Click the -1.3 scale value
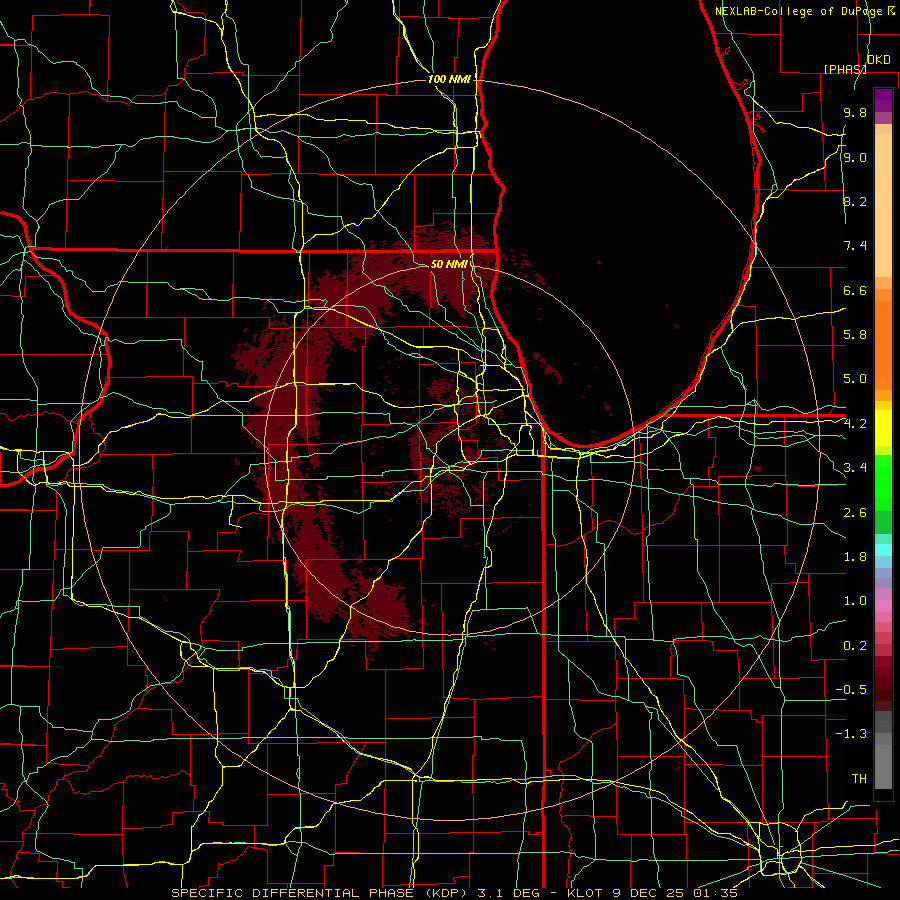The width and height of the screenshot is (900, 900). tap(851, 734)
